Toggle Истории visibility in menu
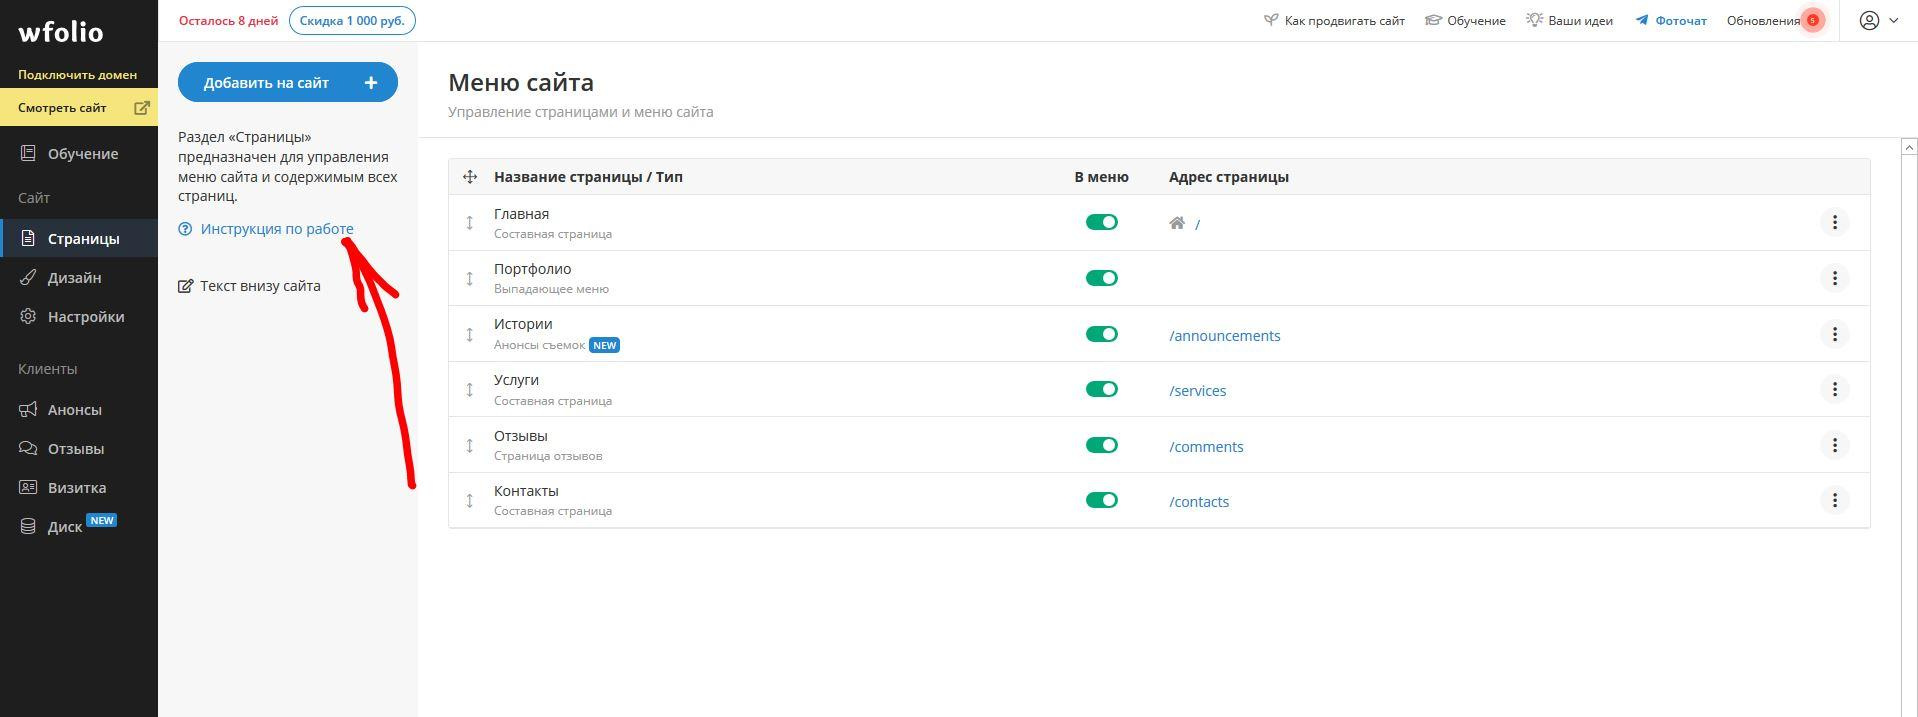The width and height of the screenshot is (1918, 717). [x=1101, y=334]
